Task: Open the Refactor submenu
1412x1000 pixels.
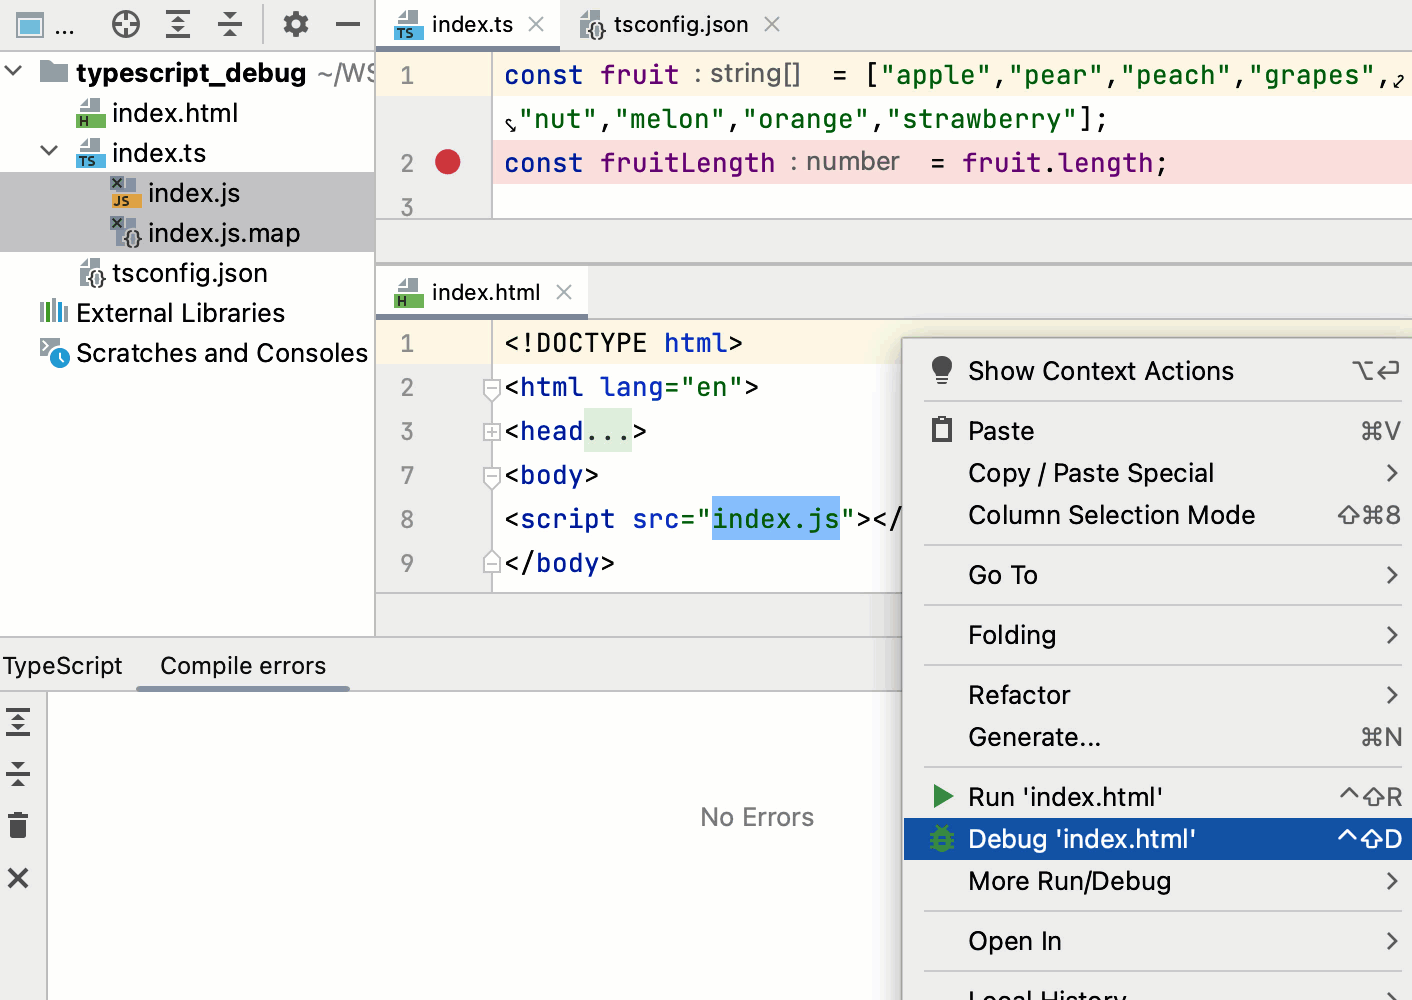Action: (1019, 694)
